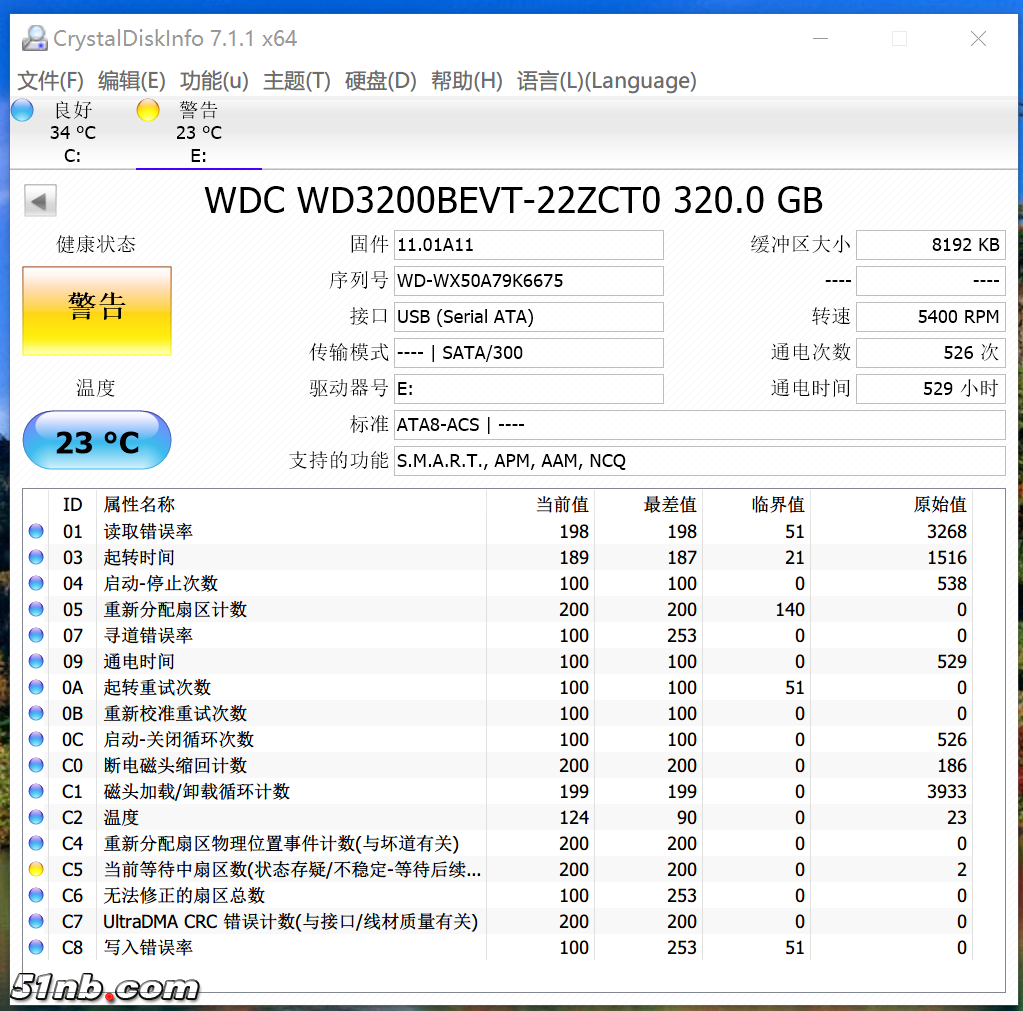The width and height of the screenshot is (1023, 1011).
Task: Click the 属性名称 column header
Action: pos(139,505)
